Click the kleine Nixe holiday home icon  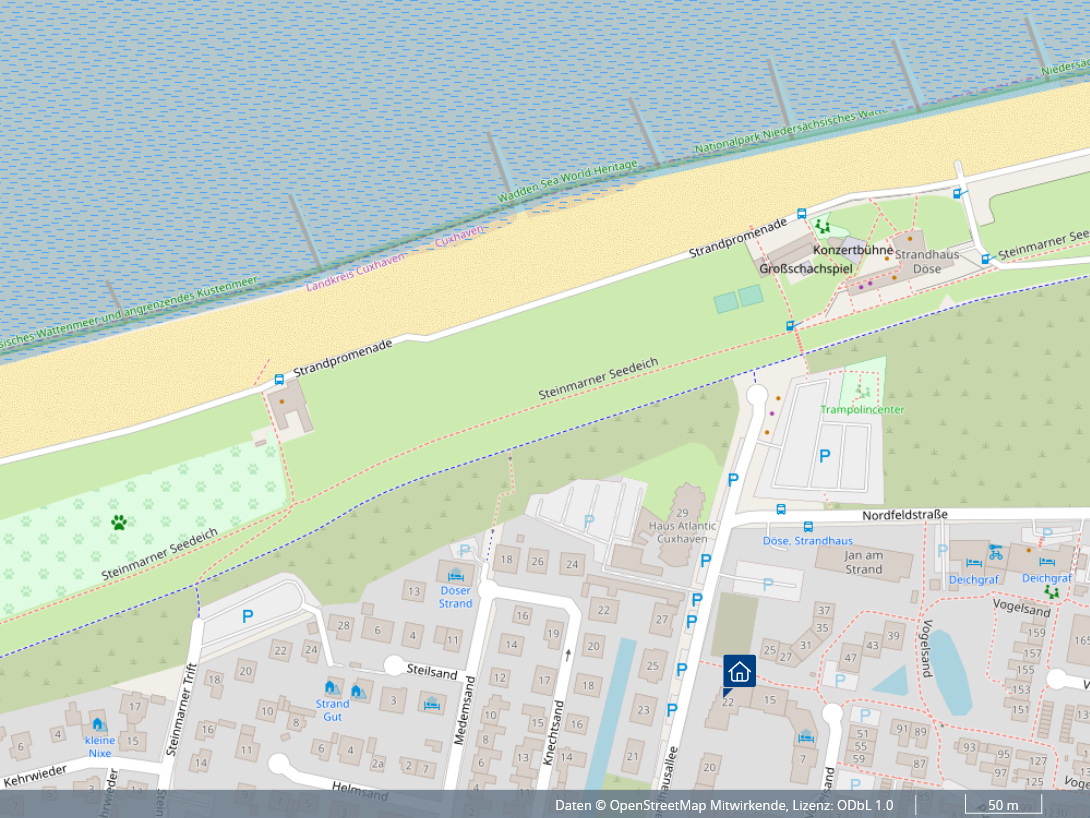coord(97,724)
